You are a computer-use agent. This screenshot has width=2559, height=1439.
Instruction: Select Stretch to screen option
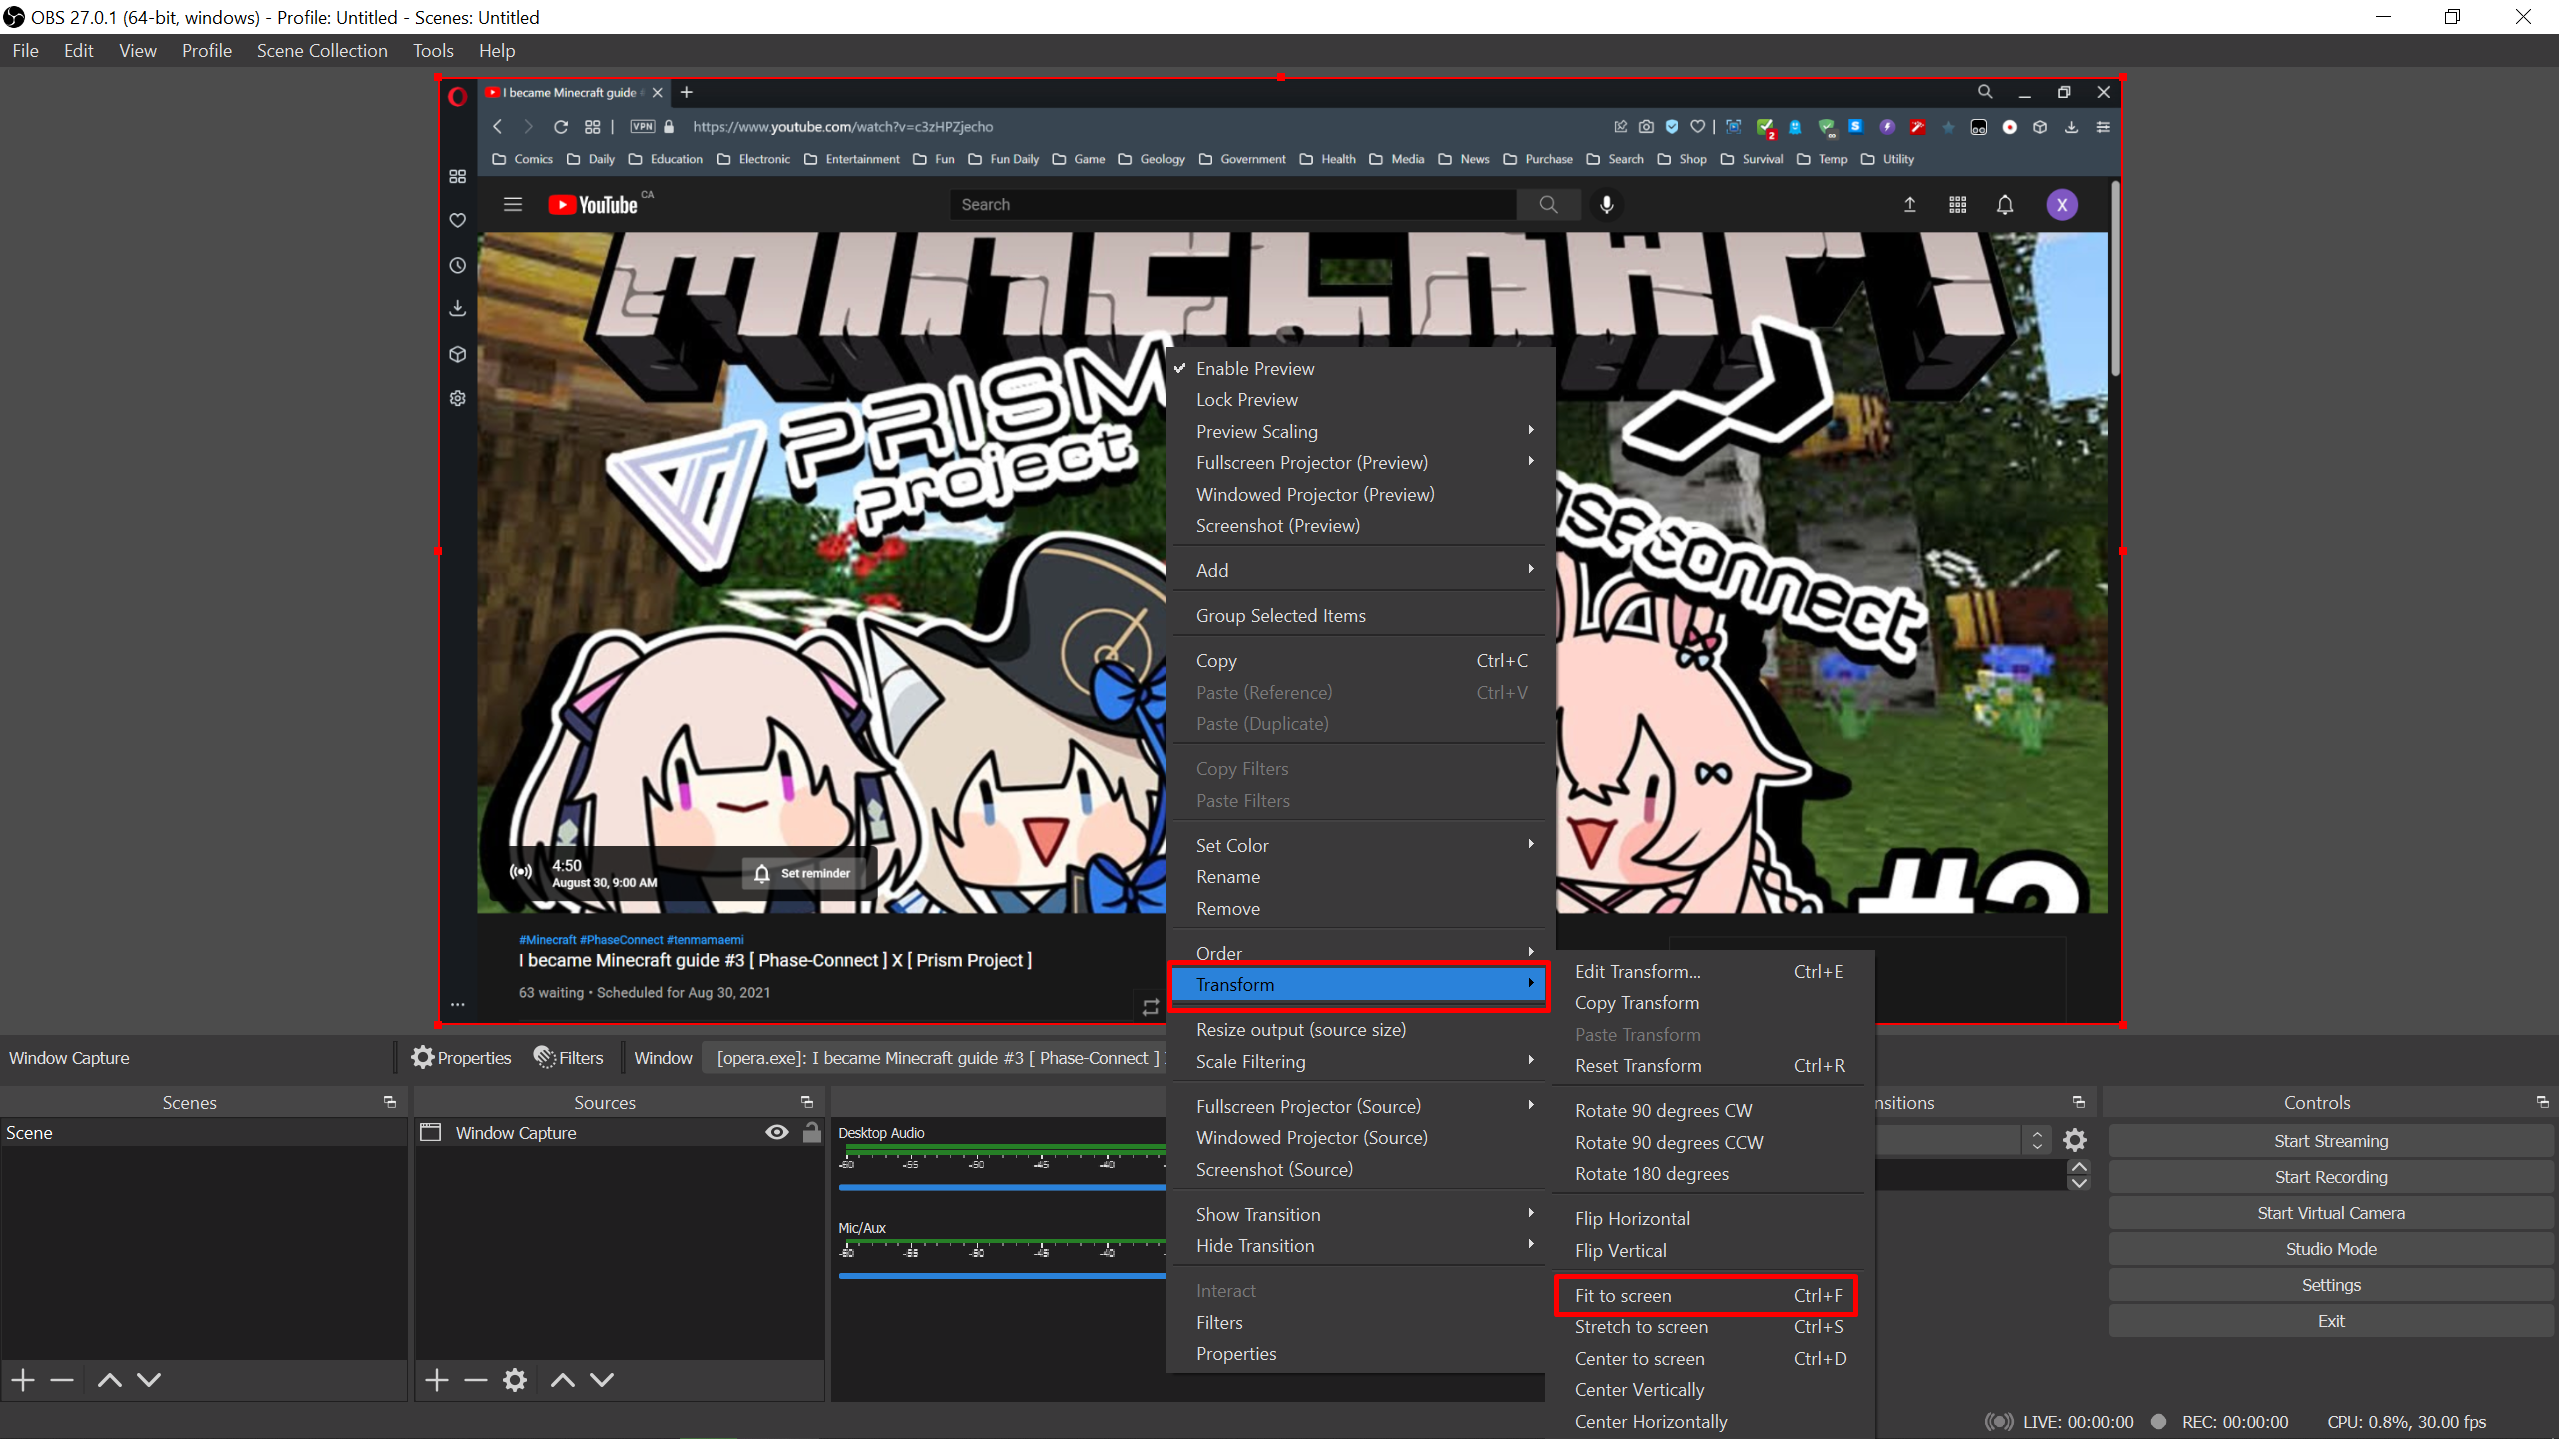tap(1710, 1327)
